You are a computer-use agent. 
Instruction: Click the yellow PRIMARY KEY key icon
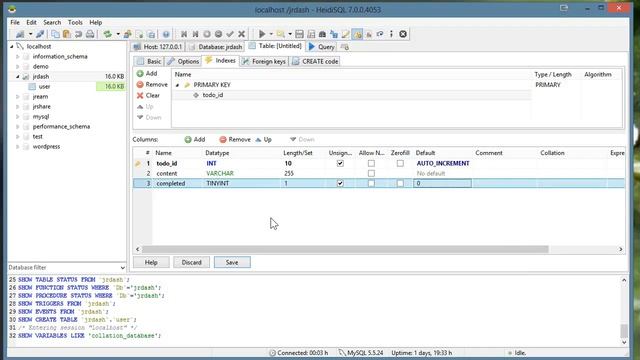click(187, 85)
